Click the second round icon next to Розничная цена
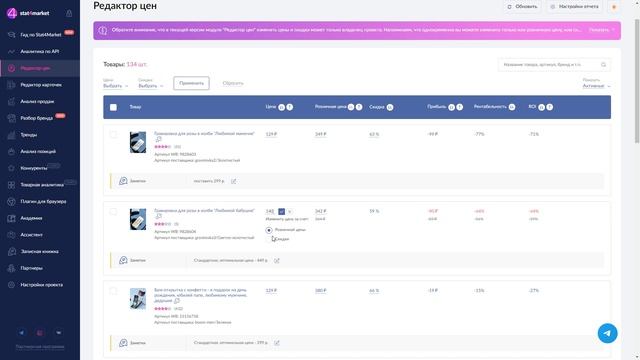The image size is (640, 360). click(359, 107)
